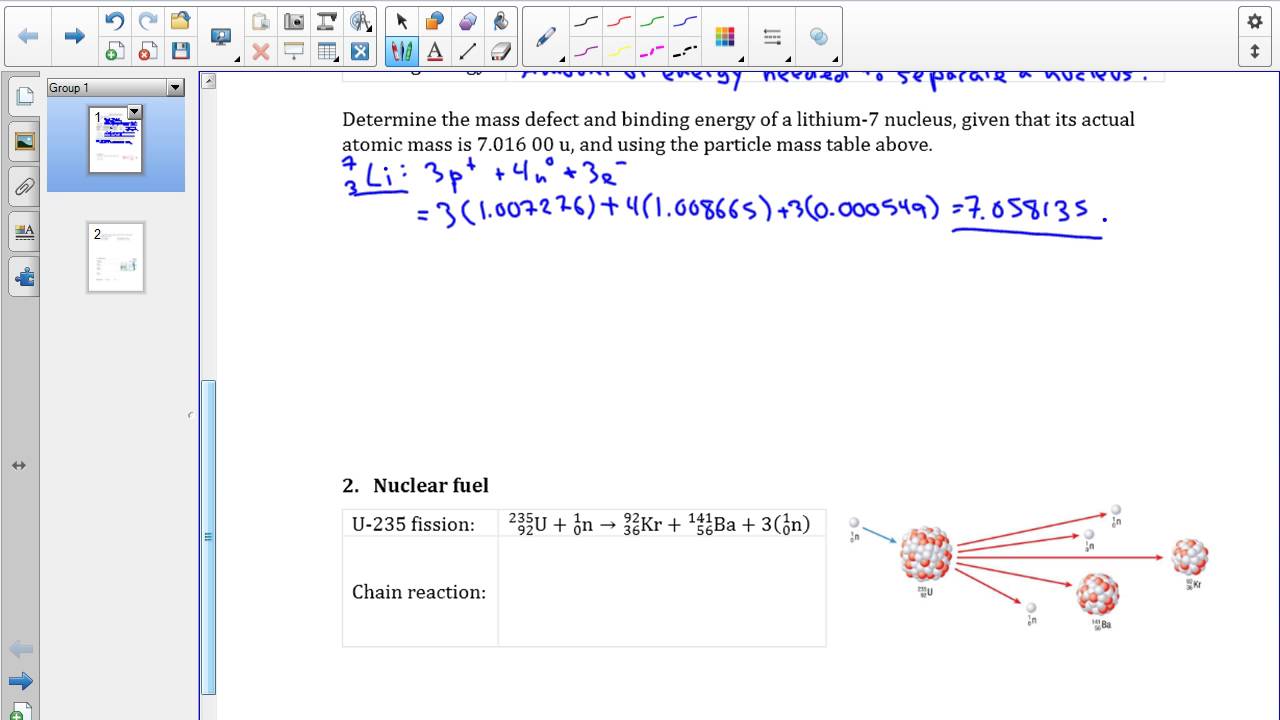Undo the last action
This screenshot has height=720, width=1280.
click(x=114, y=21)
